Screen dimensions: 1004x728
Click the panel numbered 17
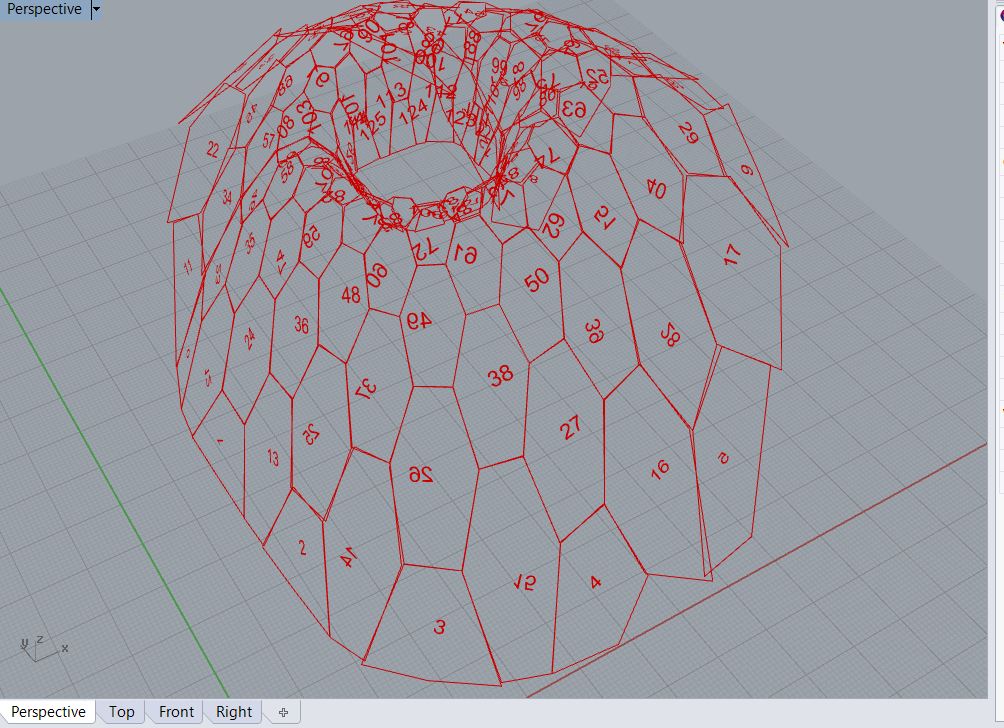pos(732,254)
